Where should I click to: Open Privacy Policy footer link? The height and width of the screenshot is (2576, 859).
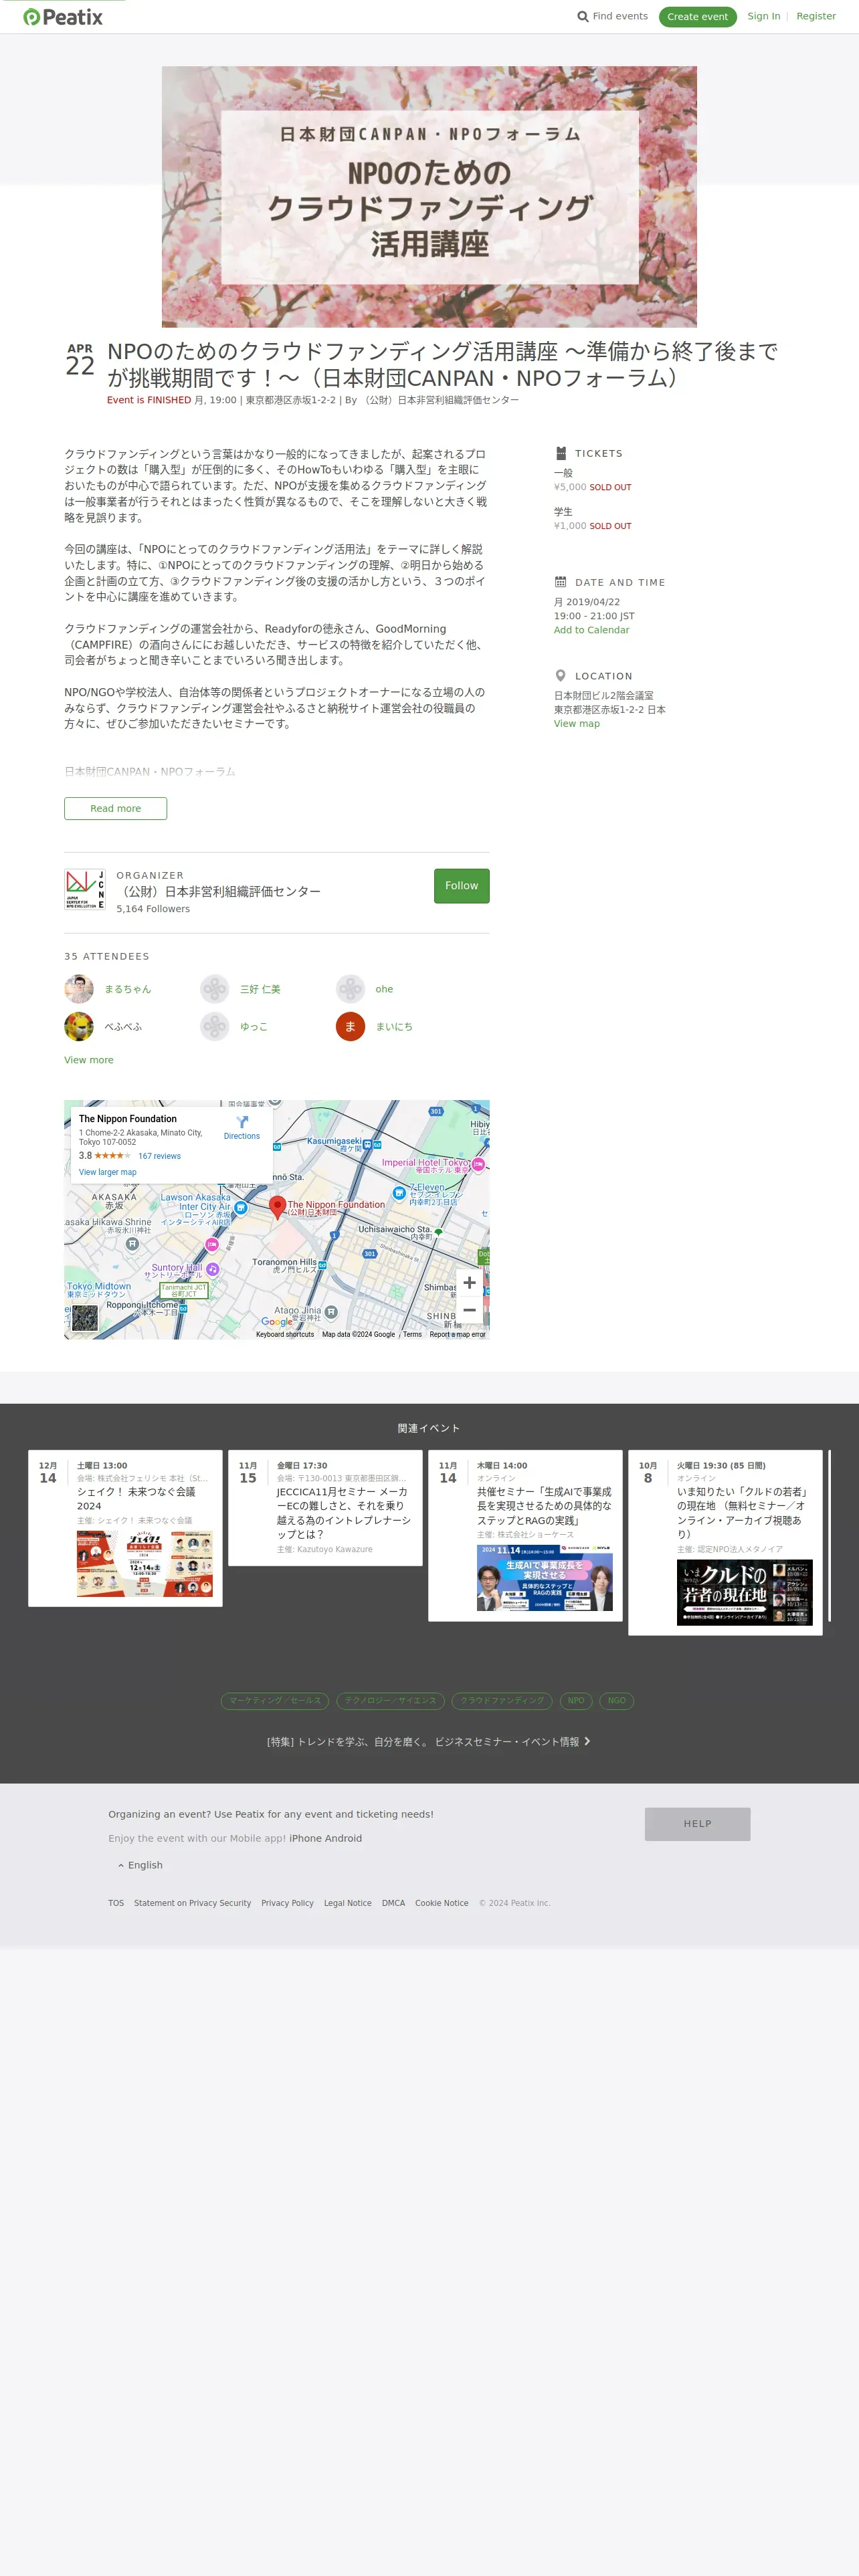(x=287, y=1903)
